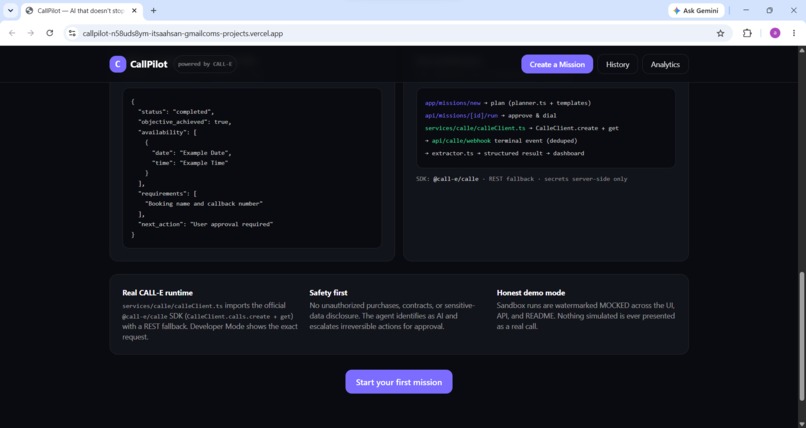Open the Chrome profile avatar

coord(775,33)
